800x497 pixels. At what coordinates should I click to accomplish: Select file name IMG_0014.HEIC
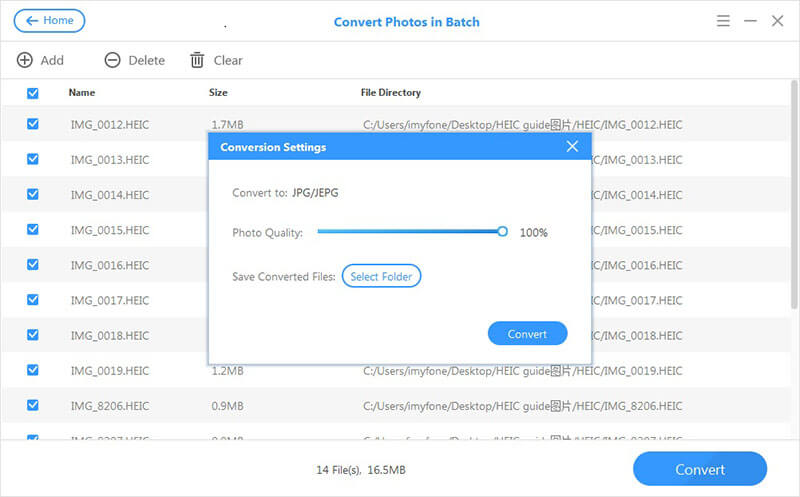[x=110, y=195]
